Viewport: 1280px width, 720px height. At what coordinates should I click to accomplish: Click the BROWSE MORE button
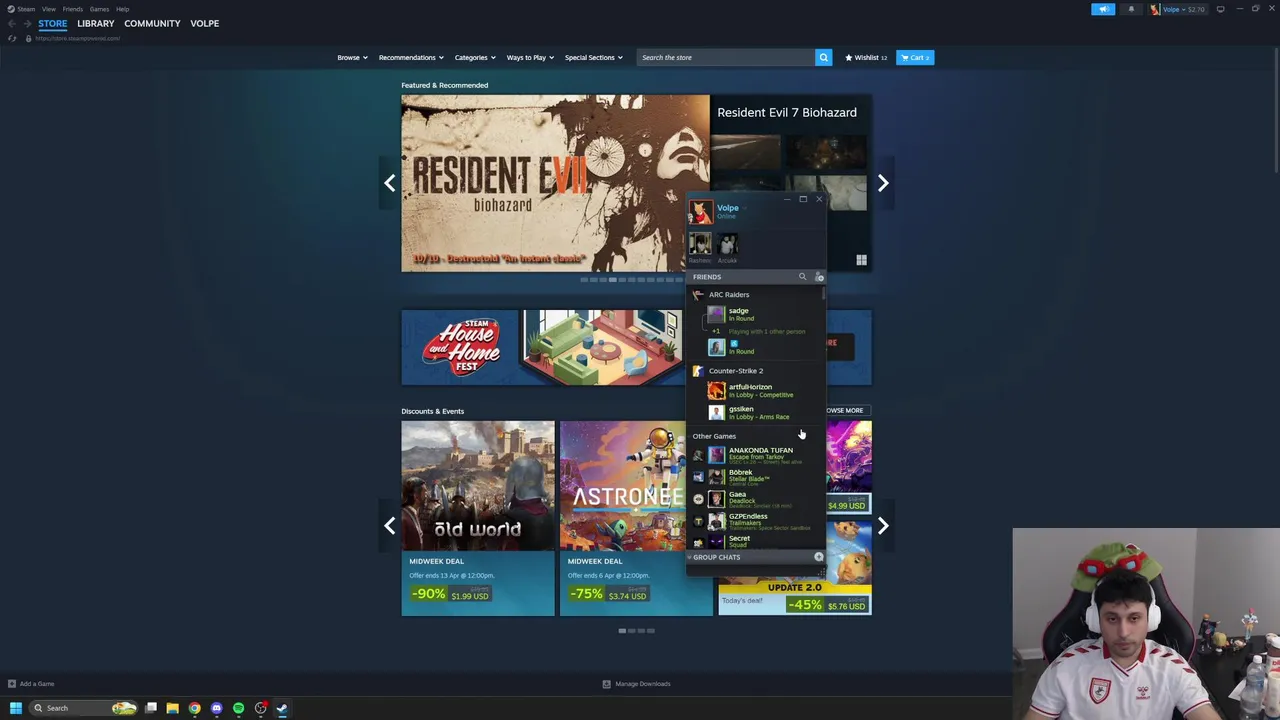tap(844, 410)
